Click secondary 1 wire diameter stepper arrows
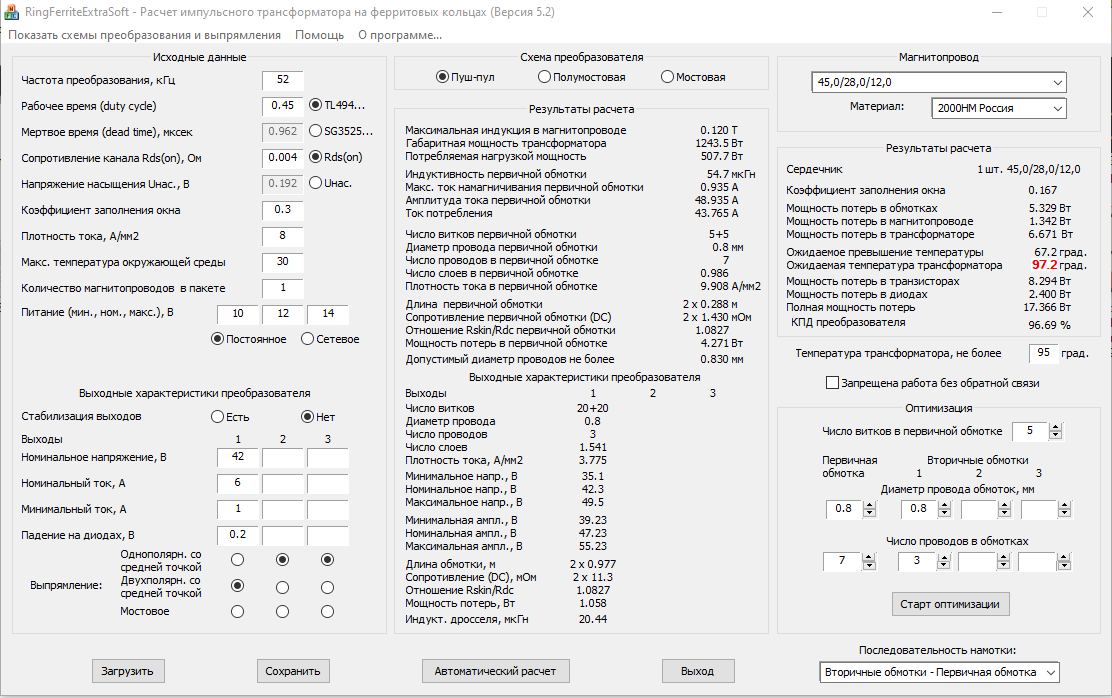 point(944,509)
